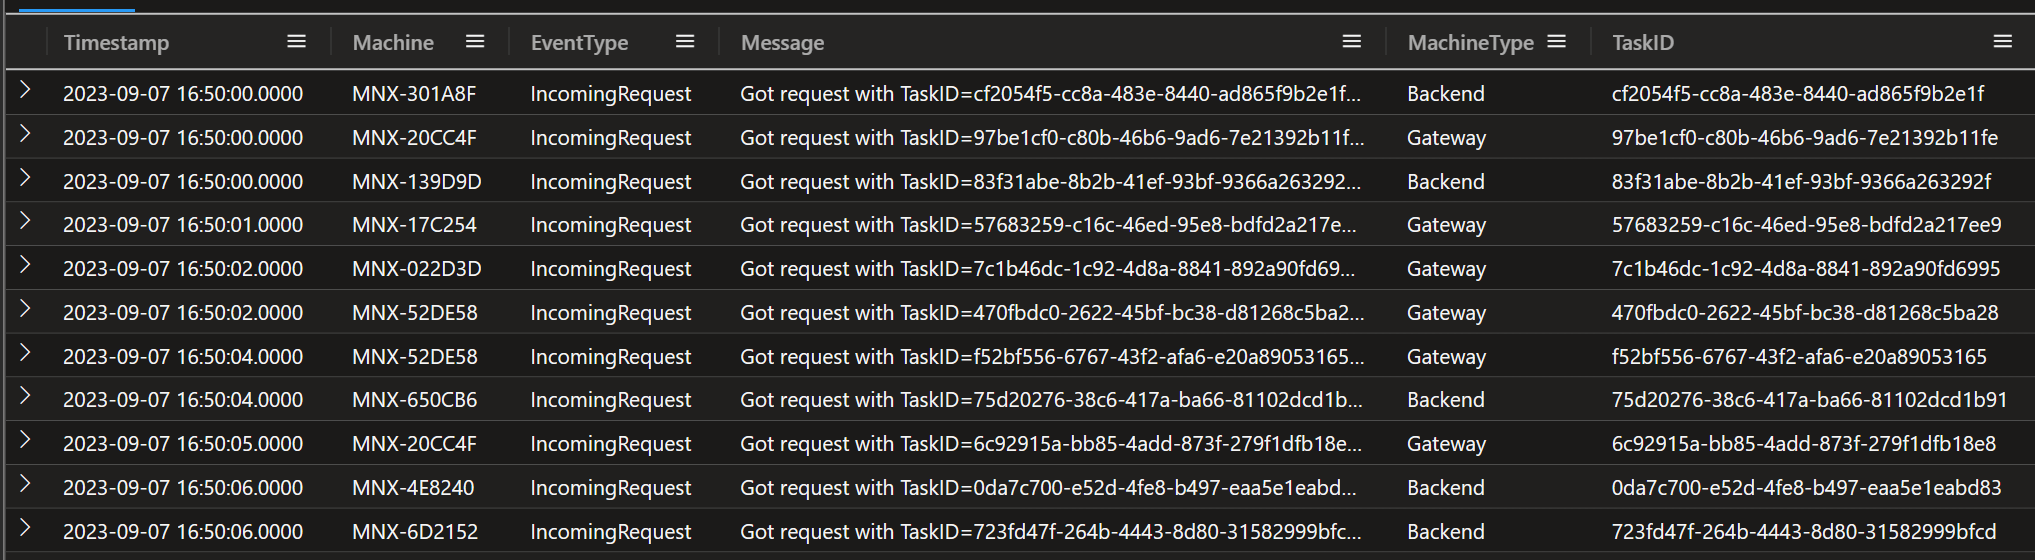Expand the row for machine MNX-17C254
This screenshot has width=2035, height=560.
tap(25, 221)
